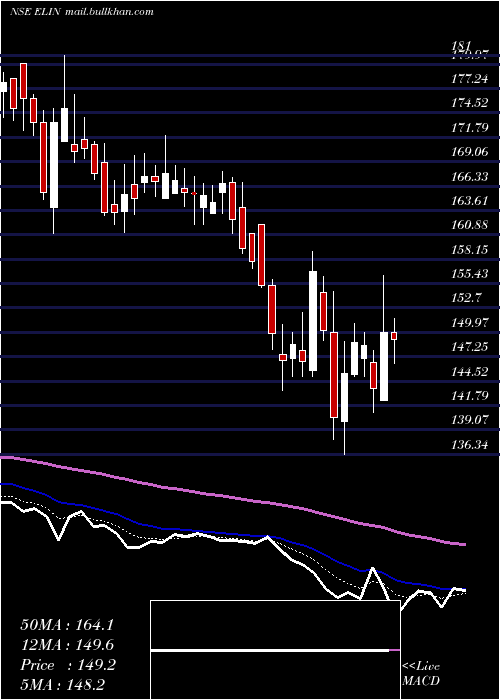
Task: Click the 5MA : 148.2 value
Action: pos(62,684)
